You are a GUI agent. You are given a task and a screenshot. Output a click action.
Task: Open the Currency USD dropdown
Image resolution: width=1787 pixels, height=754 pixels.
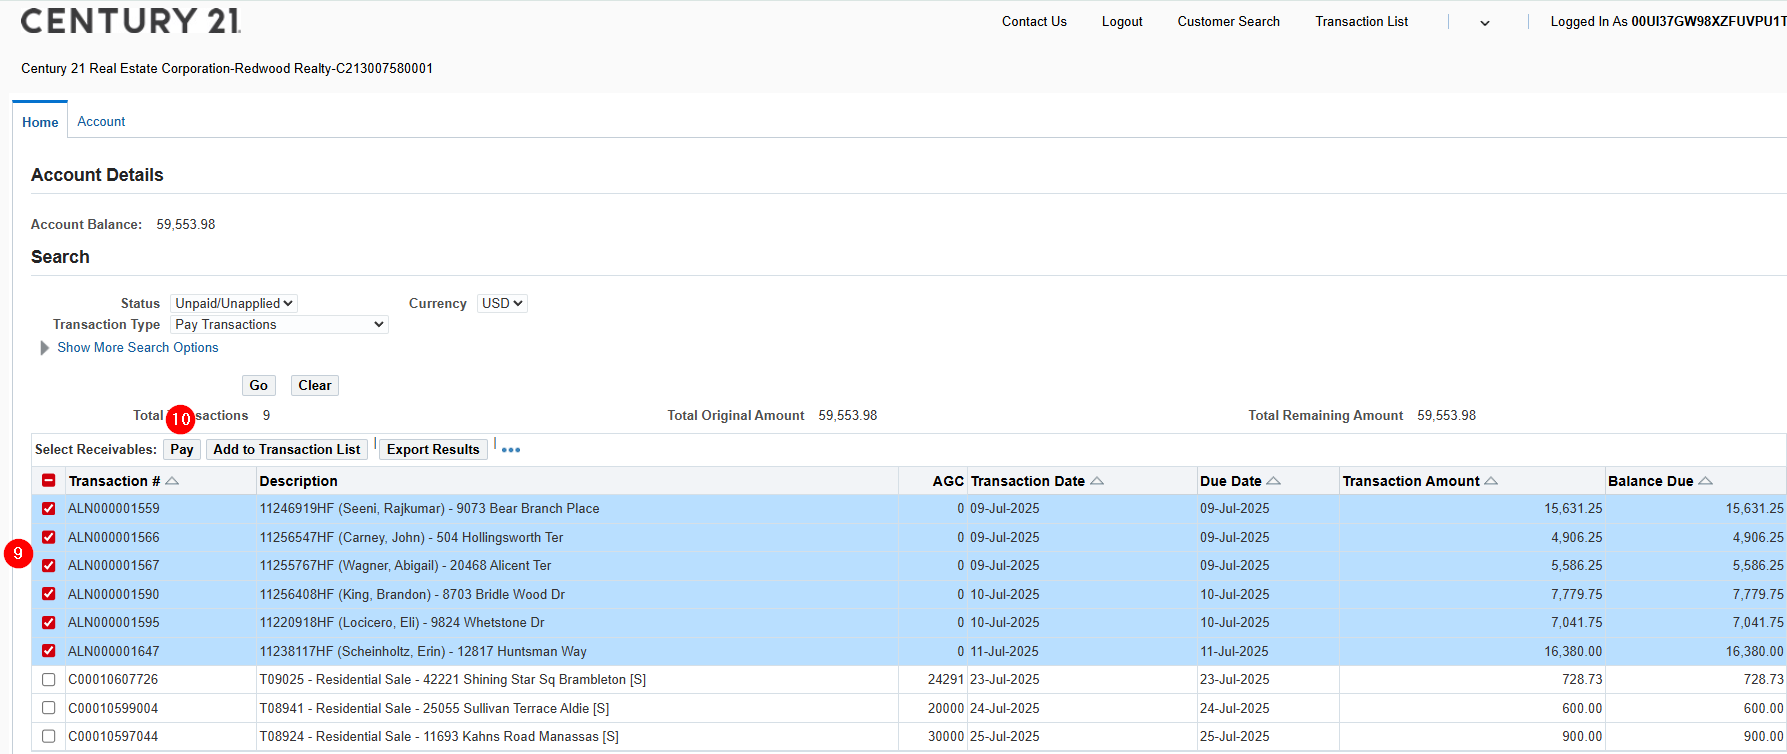[x=502, y=303]
